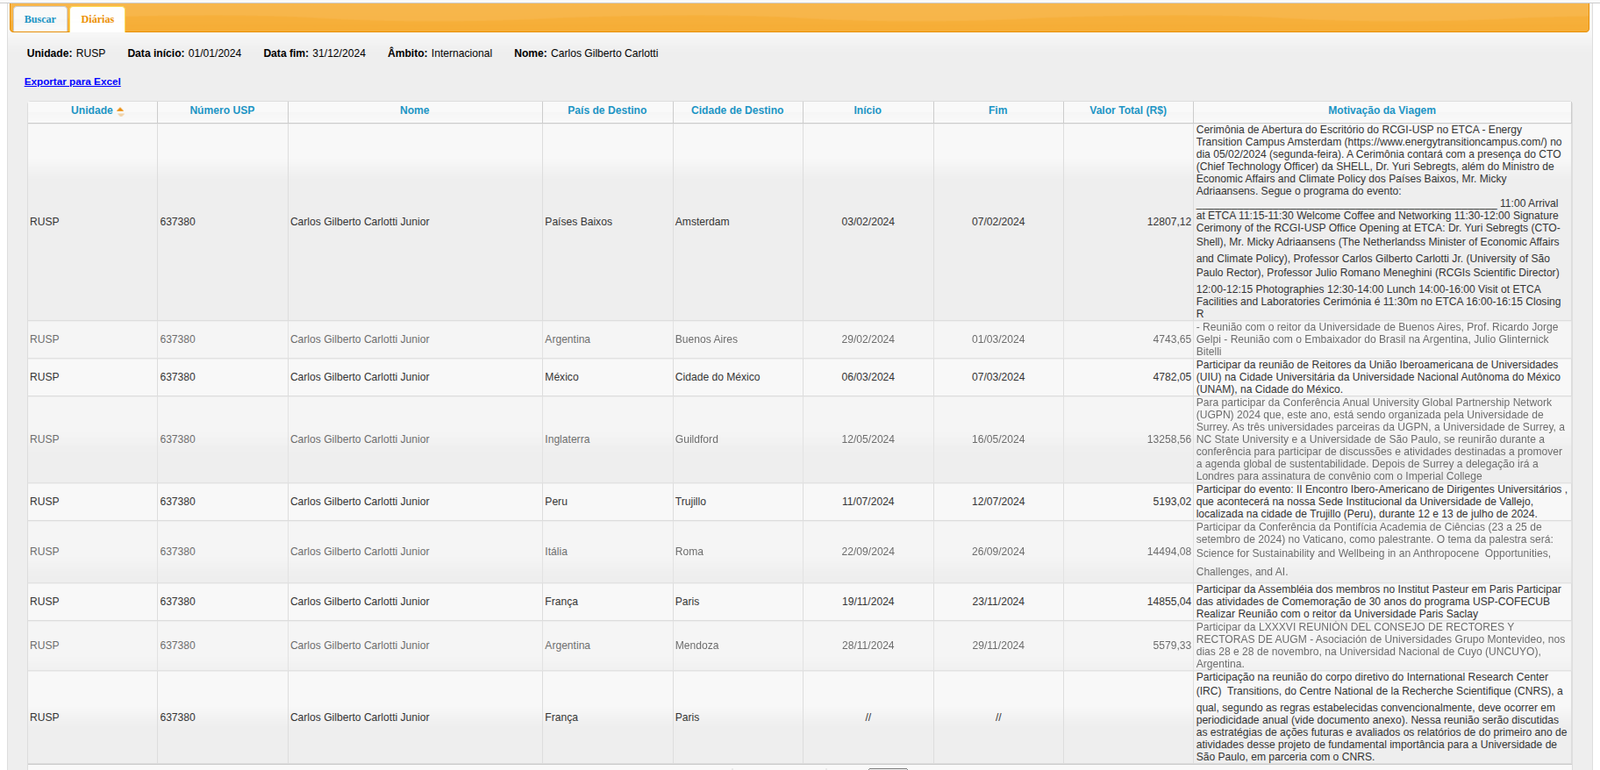This screenshot has height=770, width=1600.
Task: Click the Roma row start date 22/09/2024
Action: point(867,552)
